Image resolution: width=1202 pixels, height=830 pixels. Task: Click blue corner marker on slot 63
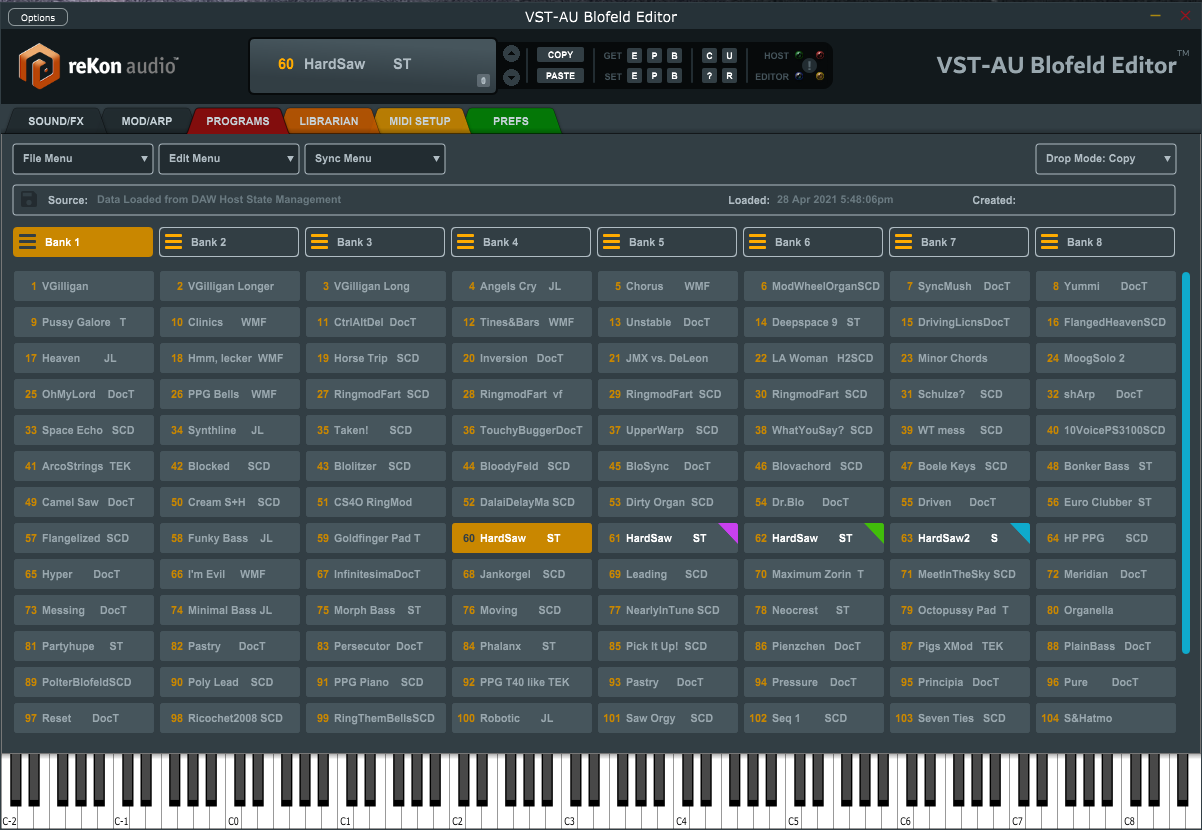(1023, 530)
